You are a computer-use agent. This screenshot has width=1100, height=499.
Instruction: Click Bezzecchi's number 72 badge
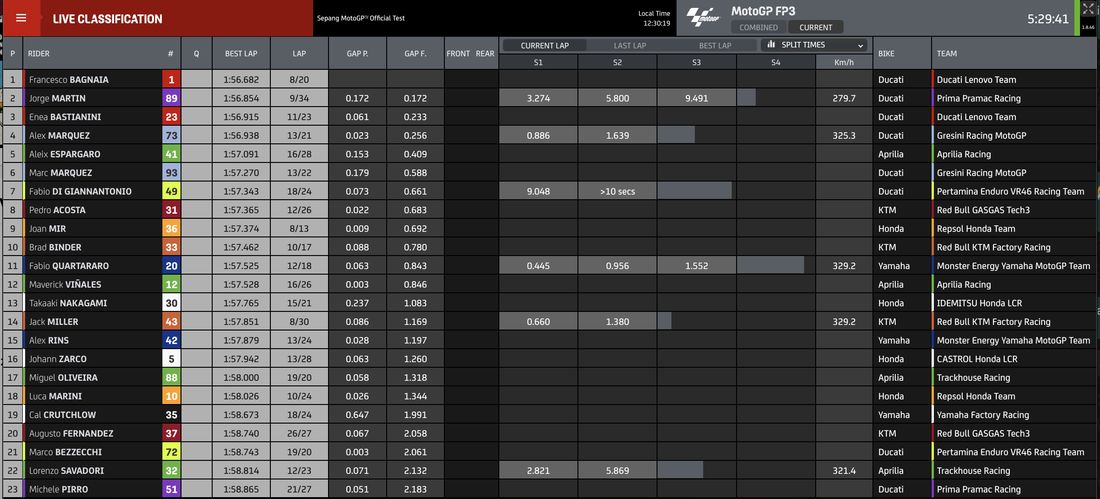click(x=171, y=452)
